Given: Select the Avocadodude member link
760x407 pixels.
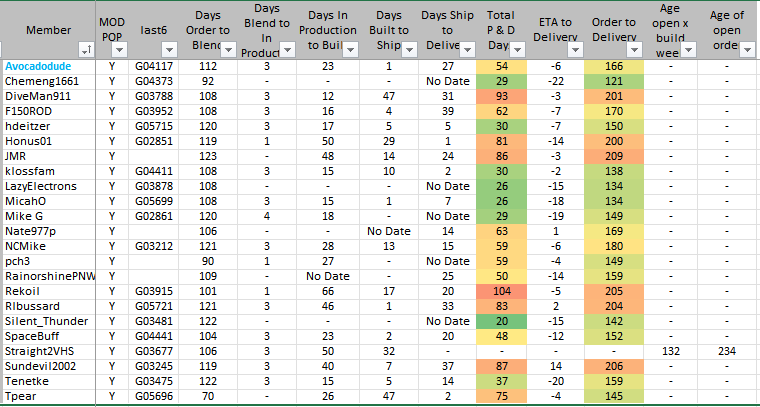Looking at the screenshot, I should [x=41, y=65].
